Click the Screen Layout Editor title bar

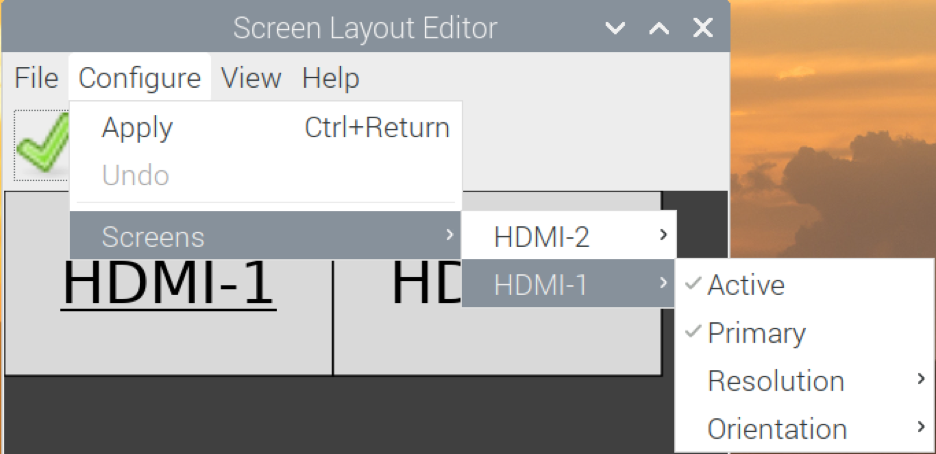tap(364, 28)
